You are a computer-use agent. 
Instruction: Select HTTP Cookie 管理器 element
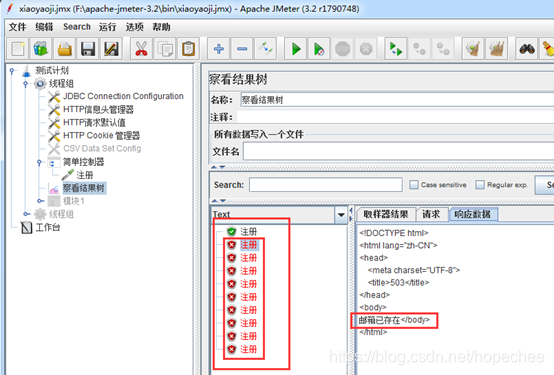pyautogui.click(x=101, y=136)
